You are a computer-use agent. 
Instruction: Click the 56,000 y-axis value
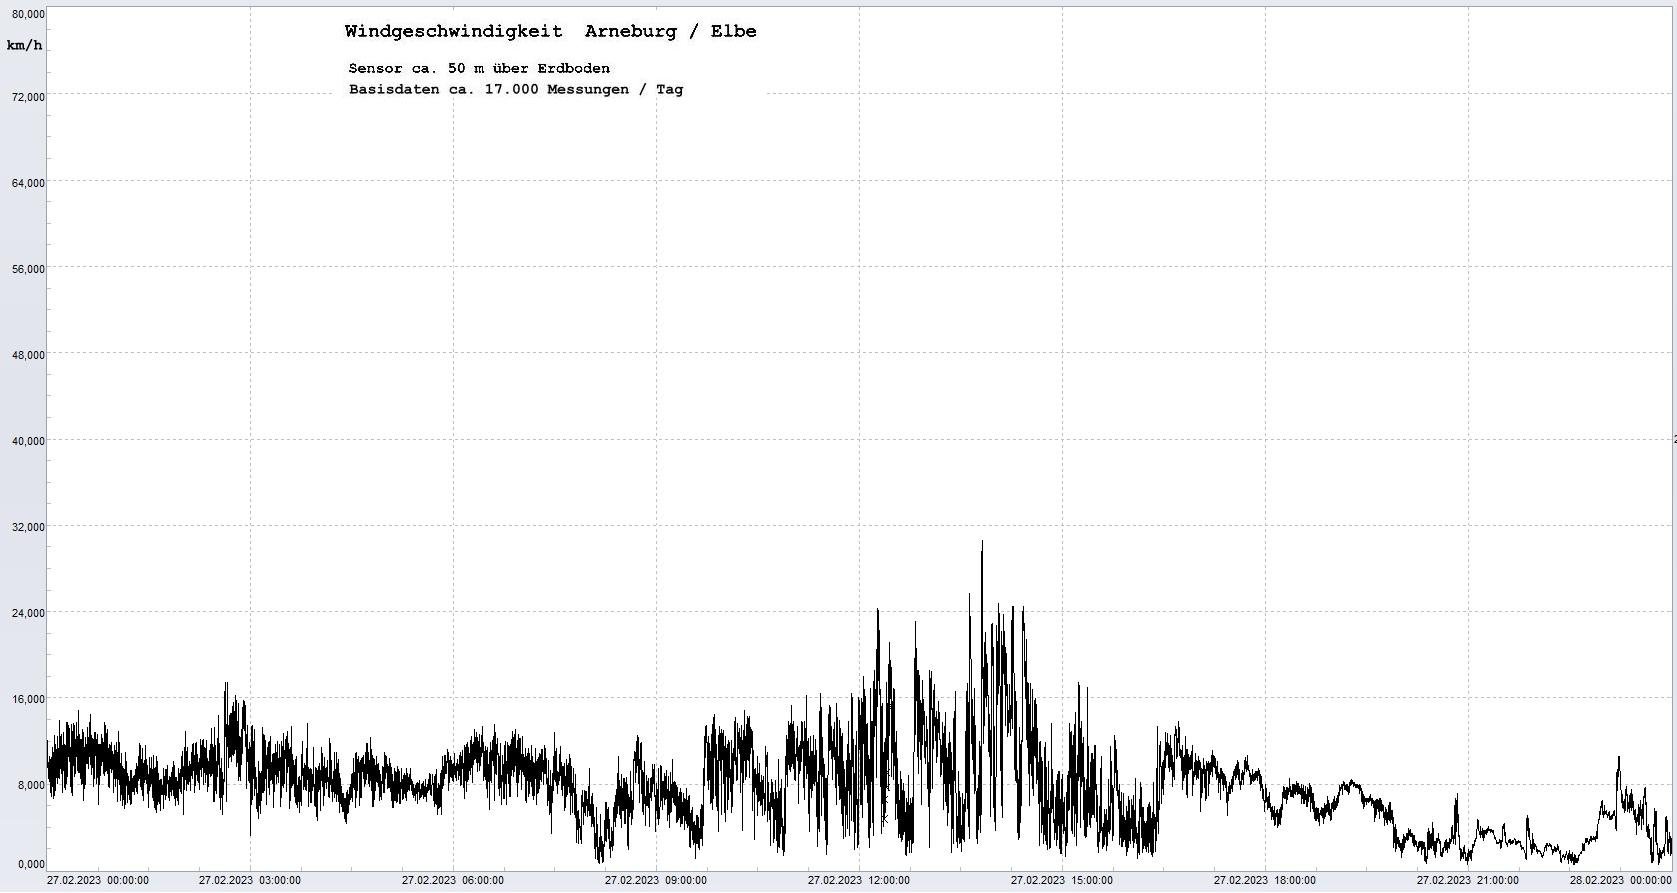tap(25, 269)
